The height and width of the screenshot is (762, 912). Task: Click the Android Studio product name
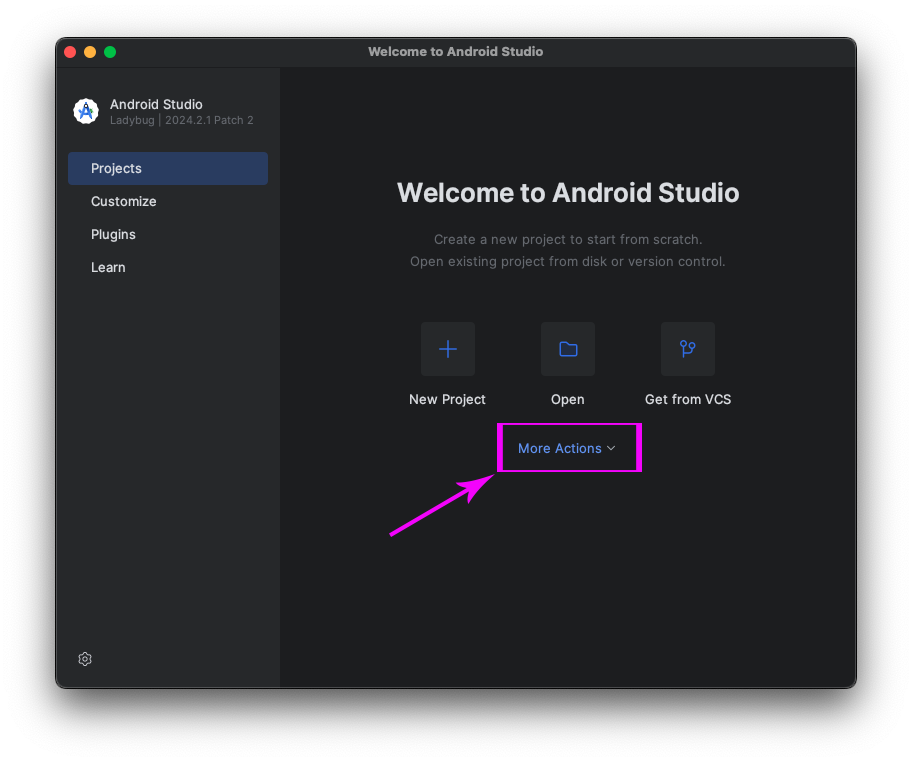tap(156, 105)
